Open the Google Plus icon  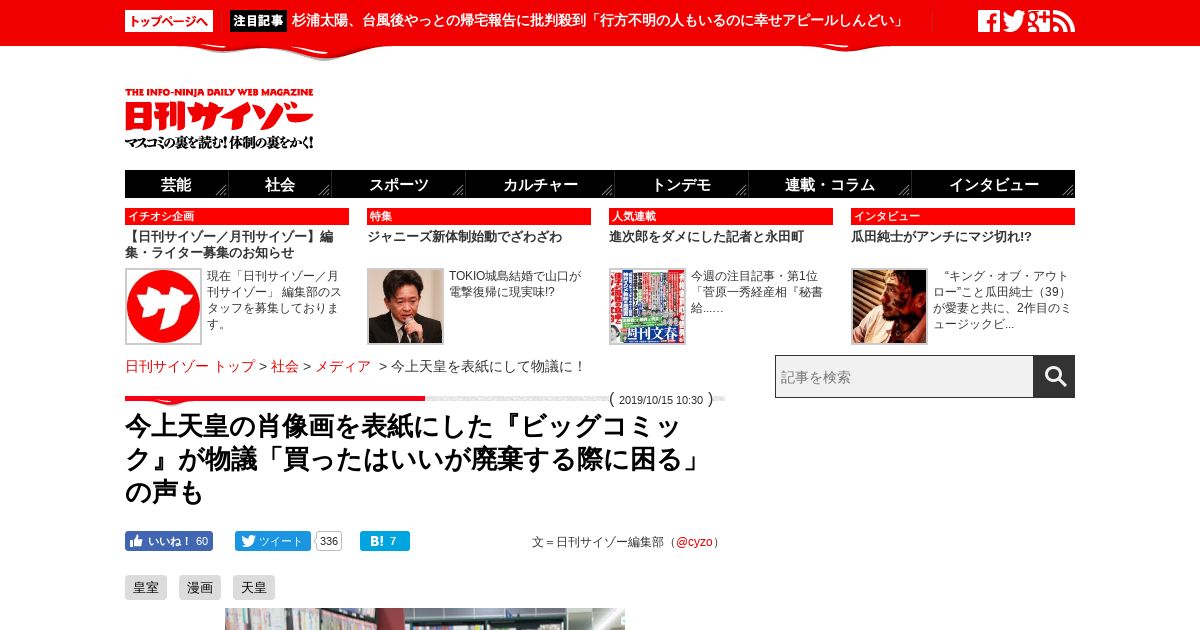pyautogui.click(x=1039, y=21)
